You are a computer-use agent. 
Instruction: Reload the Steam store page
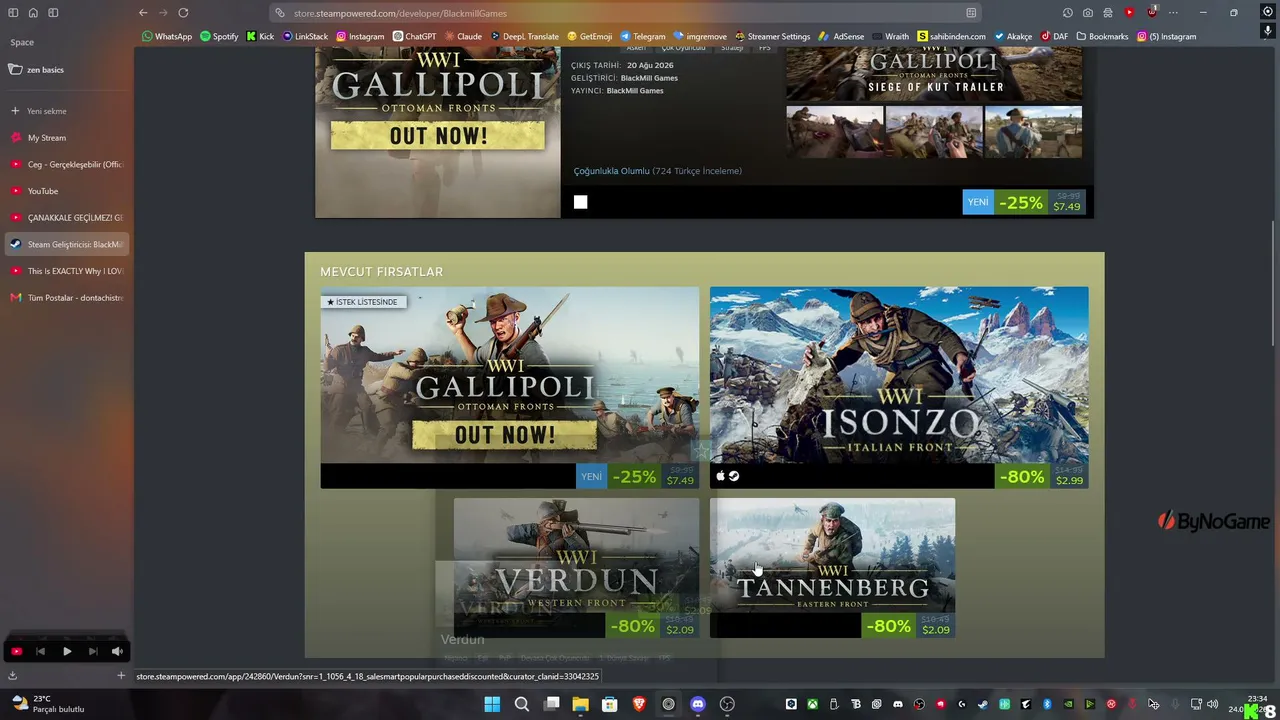tap(183, 13)
